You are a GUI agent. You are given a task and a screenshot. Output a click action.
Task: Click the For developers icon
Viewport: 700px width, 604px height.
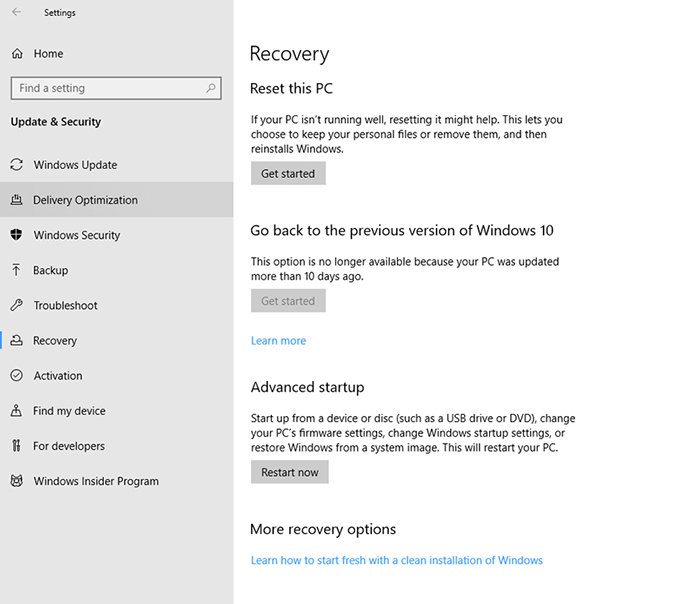pyautogui.click(x=16, y=446)
